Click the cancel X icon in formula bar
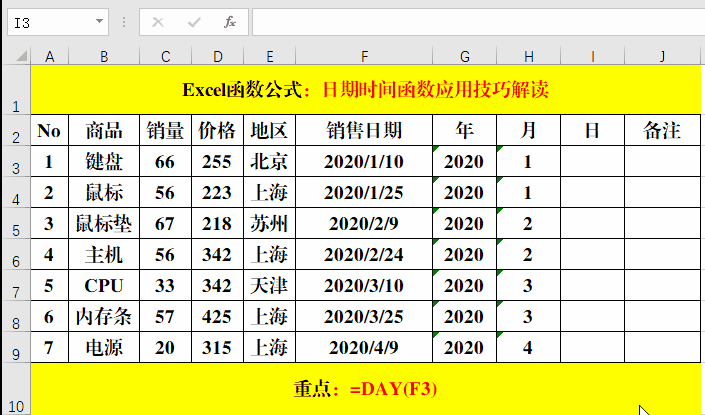This screenshot has height=415, width=705. (158, 22)
